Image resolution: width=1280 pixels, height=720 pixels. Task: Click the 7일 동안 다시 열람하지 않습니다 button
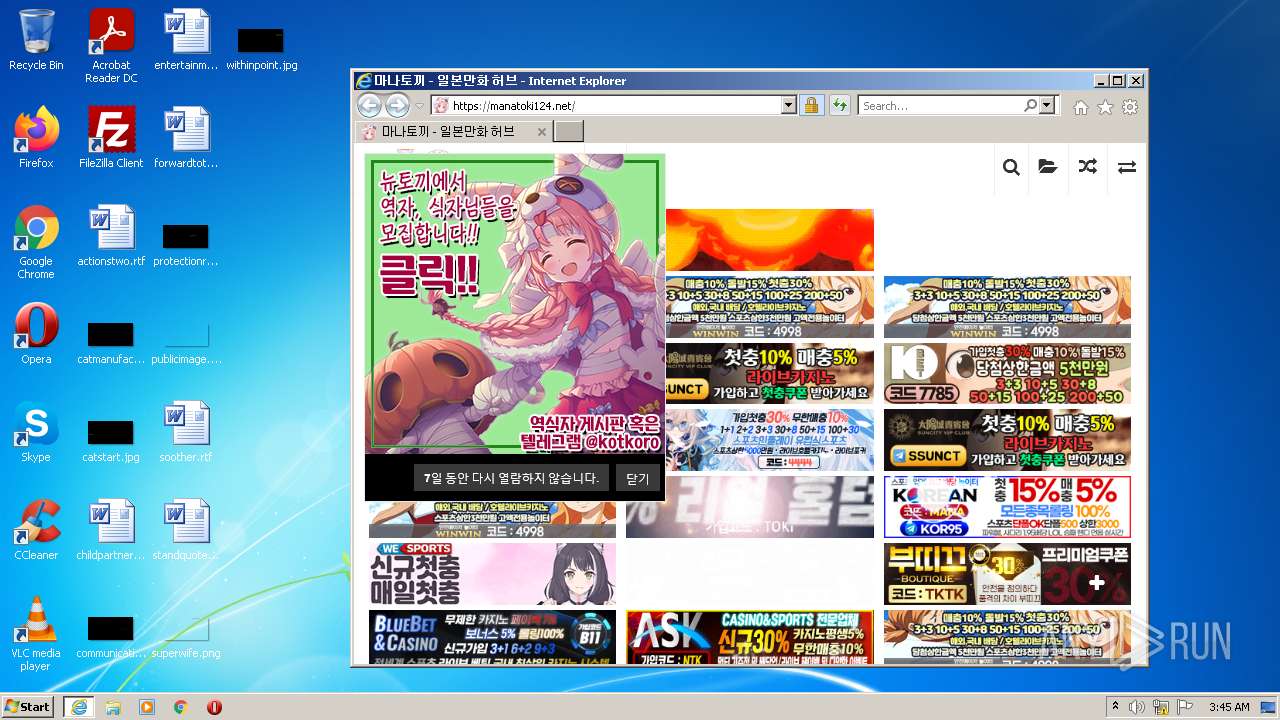[511, 478]
